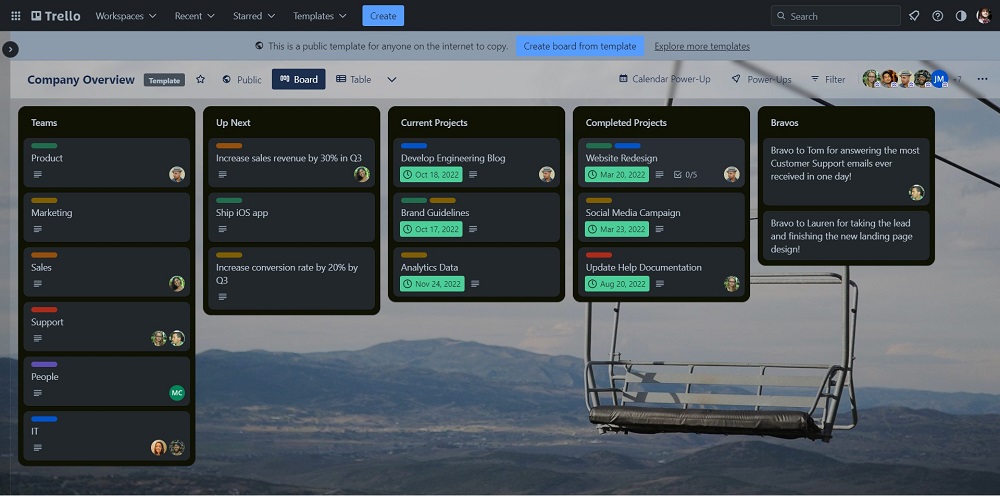Viewport: 1000px width, 496px height.
Task: Open the app switcher grid icon
Action: coord(16,16)
